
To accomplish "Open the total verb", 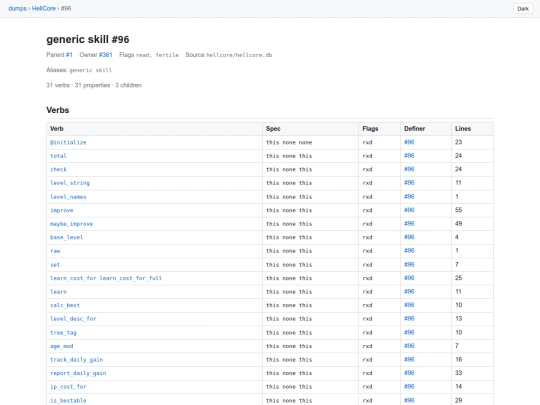I will 58,156.
